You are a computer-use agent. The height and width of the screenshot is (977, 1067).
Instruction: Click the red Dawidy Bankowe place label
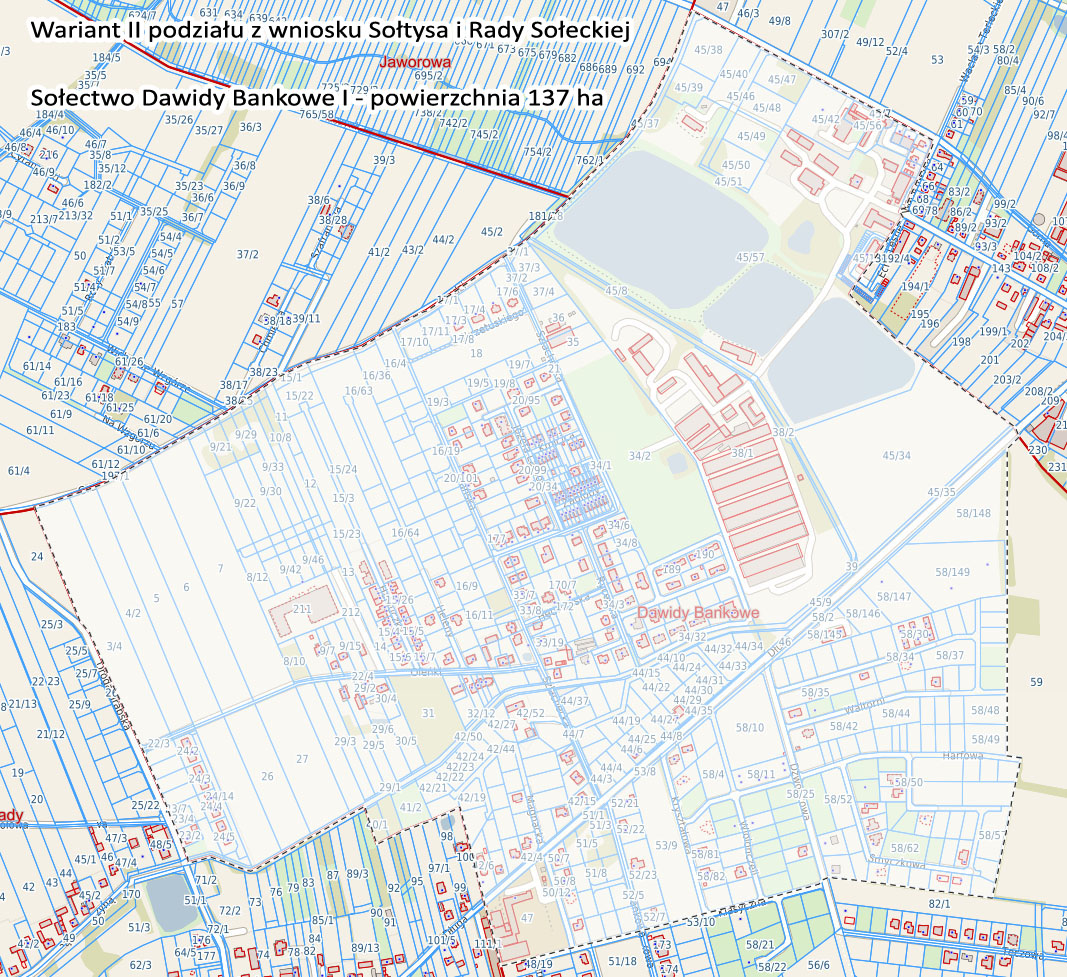pos(697,612)
